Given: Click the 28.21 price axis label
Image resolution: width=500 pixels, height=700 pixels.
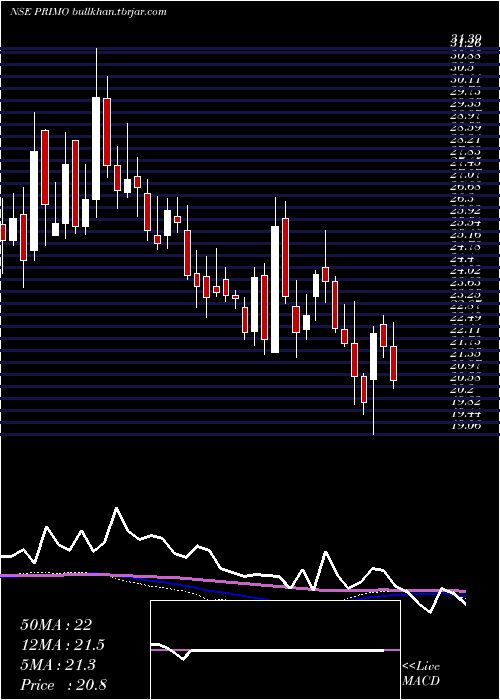Looking at the screenshot, I should pyautogui.click(x=466, y=139).
